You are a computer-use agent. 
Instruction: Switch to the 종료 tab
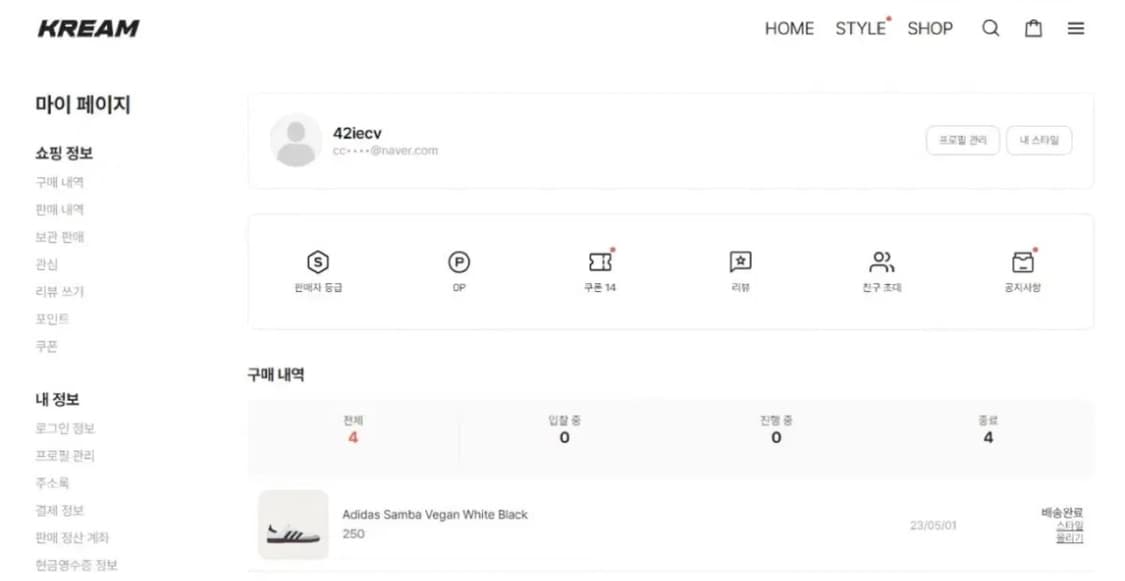(x=988, y=430)
